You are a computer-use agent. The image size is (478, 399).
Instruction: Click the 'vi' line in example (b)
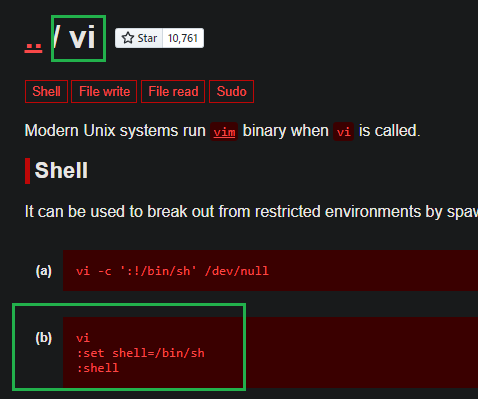tap(83, 338)
